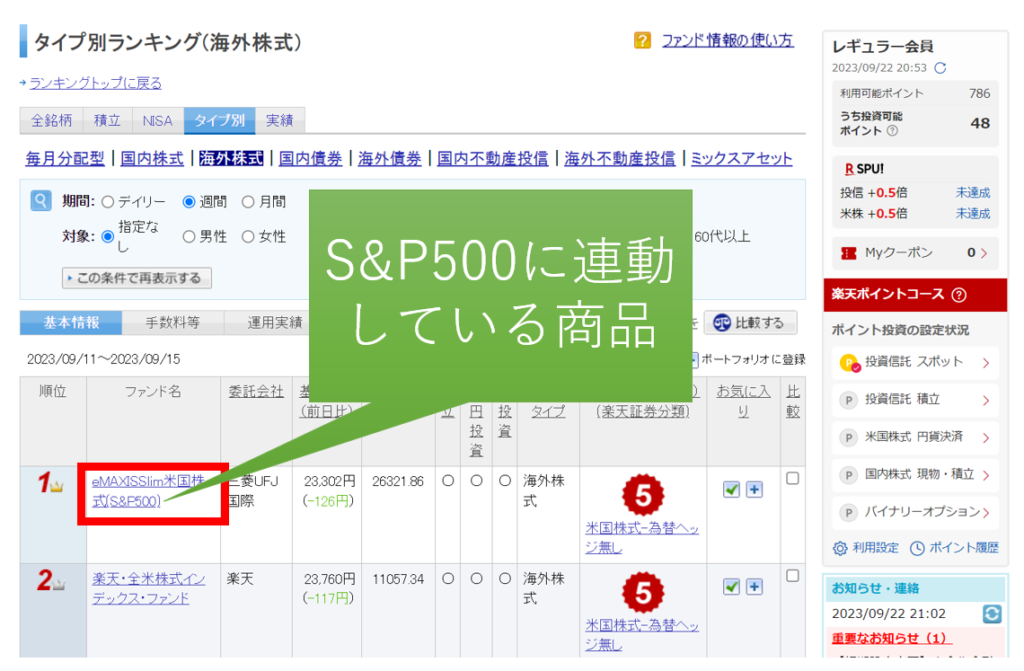This screenshot has height=671, width=1024.
Task: Click the refresh icon next to 2023/09/22 20:53
Action: (x=940, y=68)
